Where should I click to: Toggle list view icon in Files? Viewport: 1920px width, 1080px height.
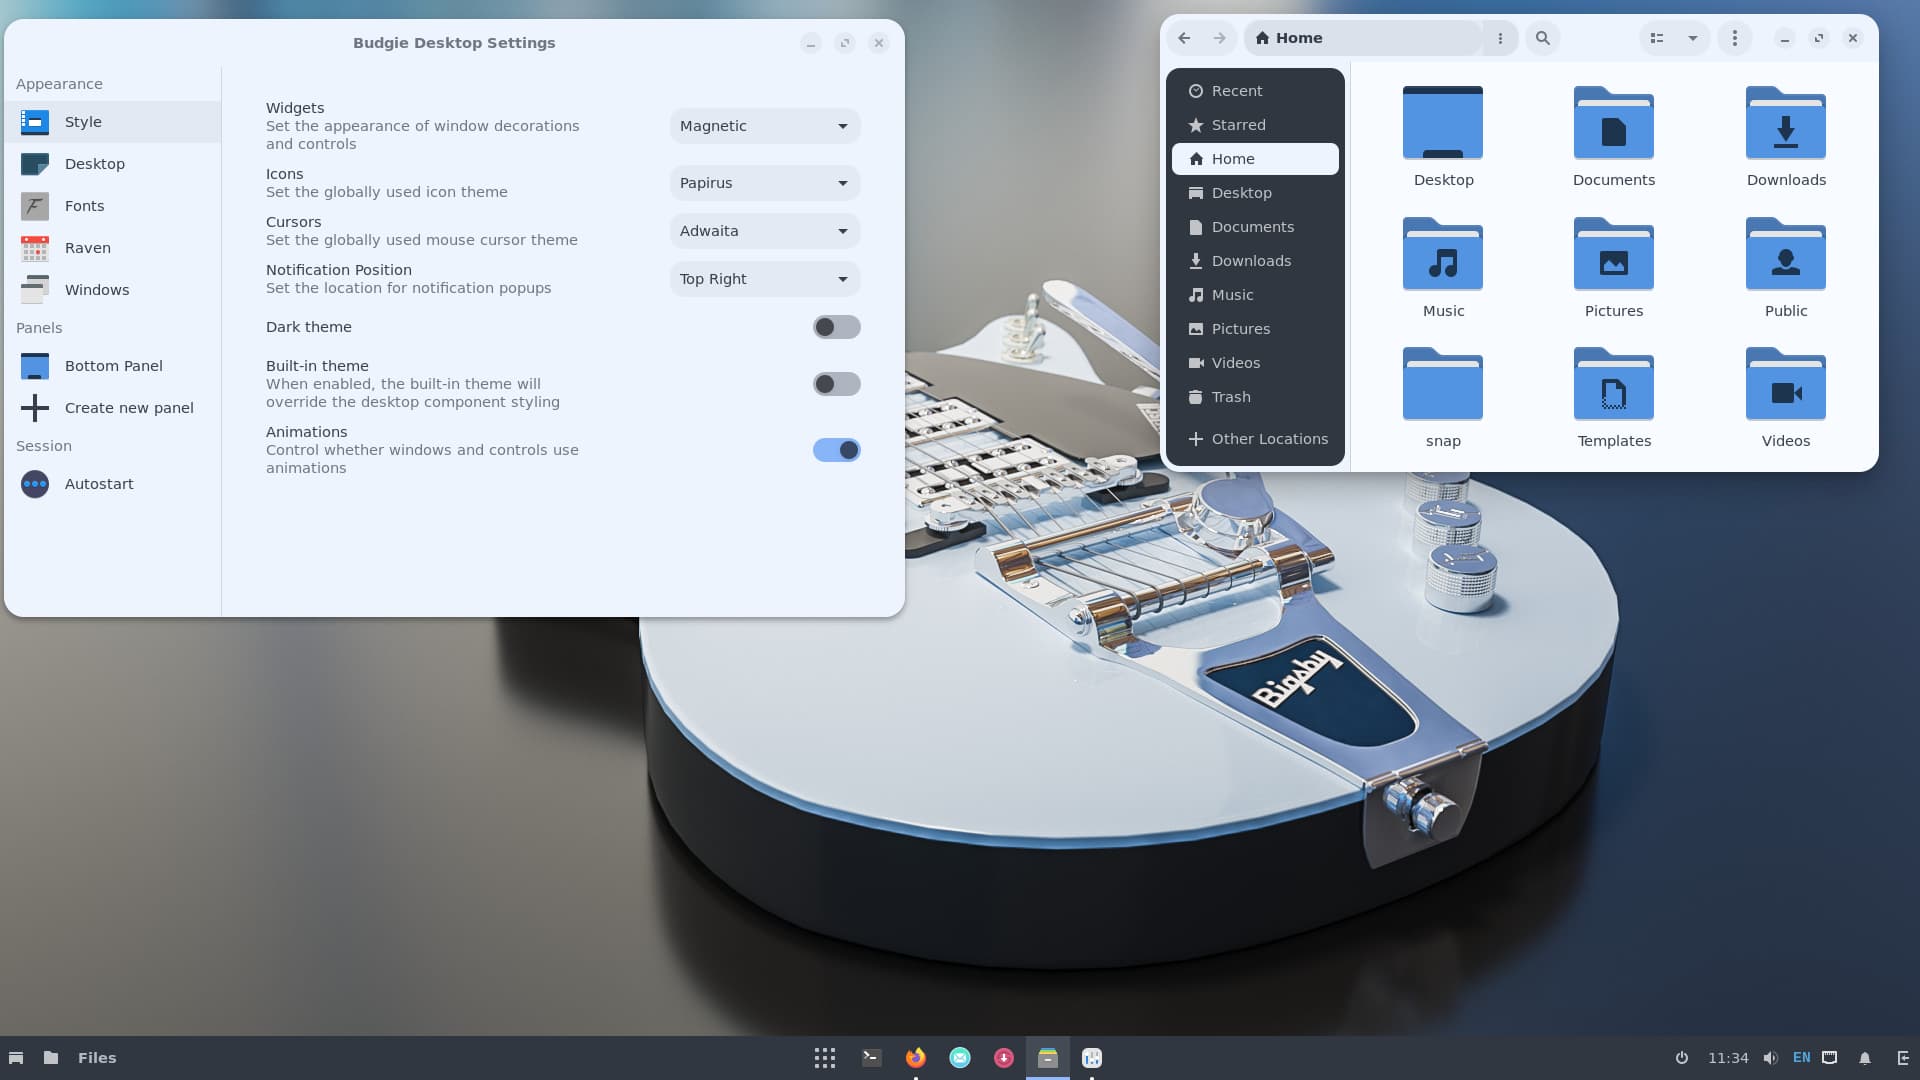coord(1657,38)
